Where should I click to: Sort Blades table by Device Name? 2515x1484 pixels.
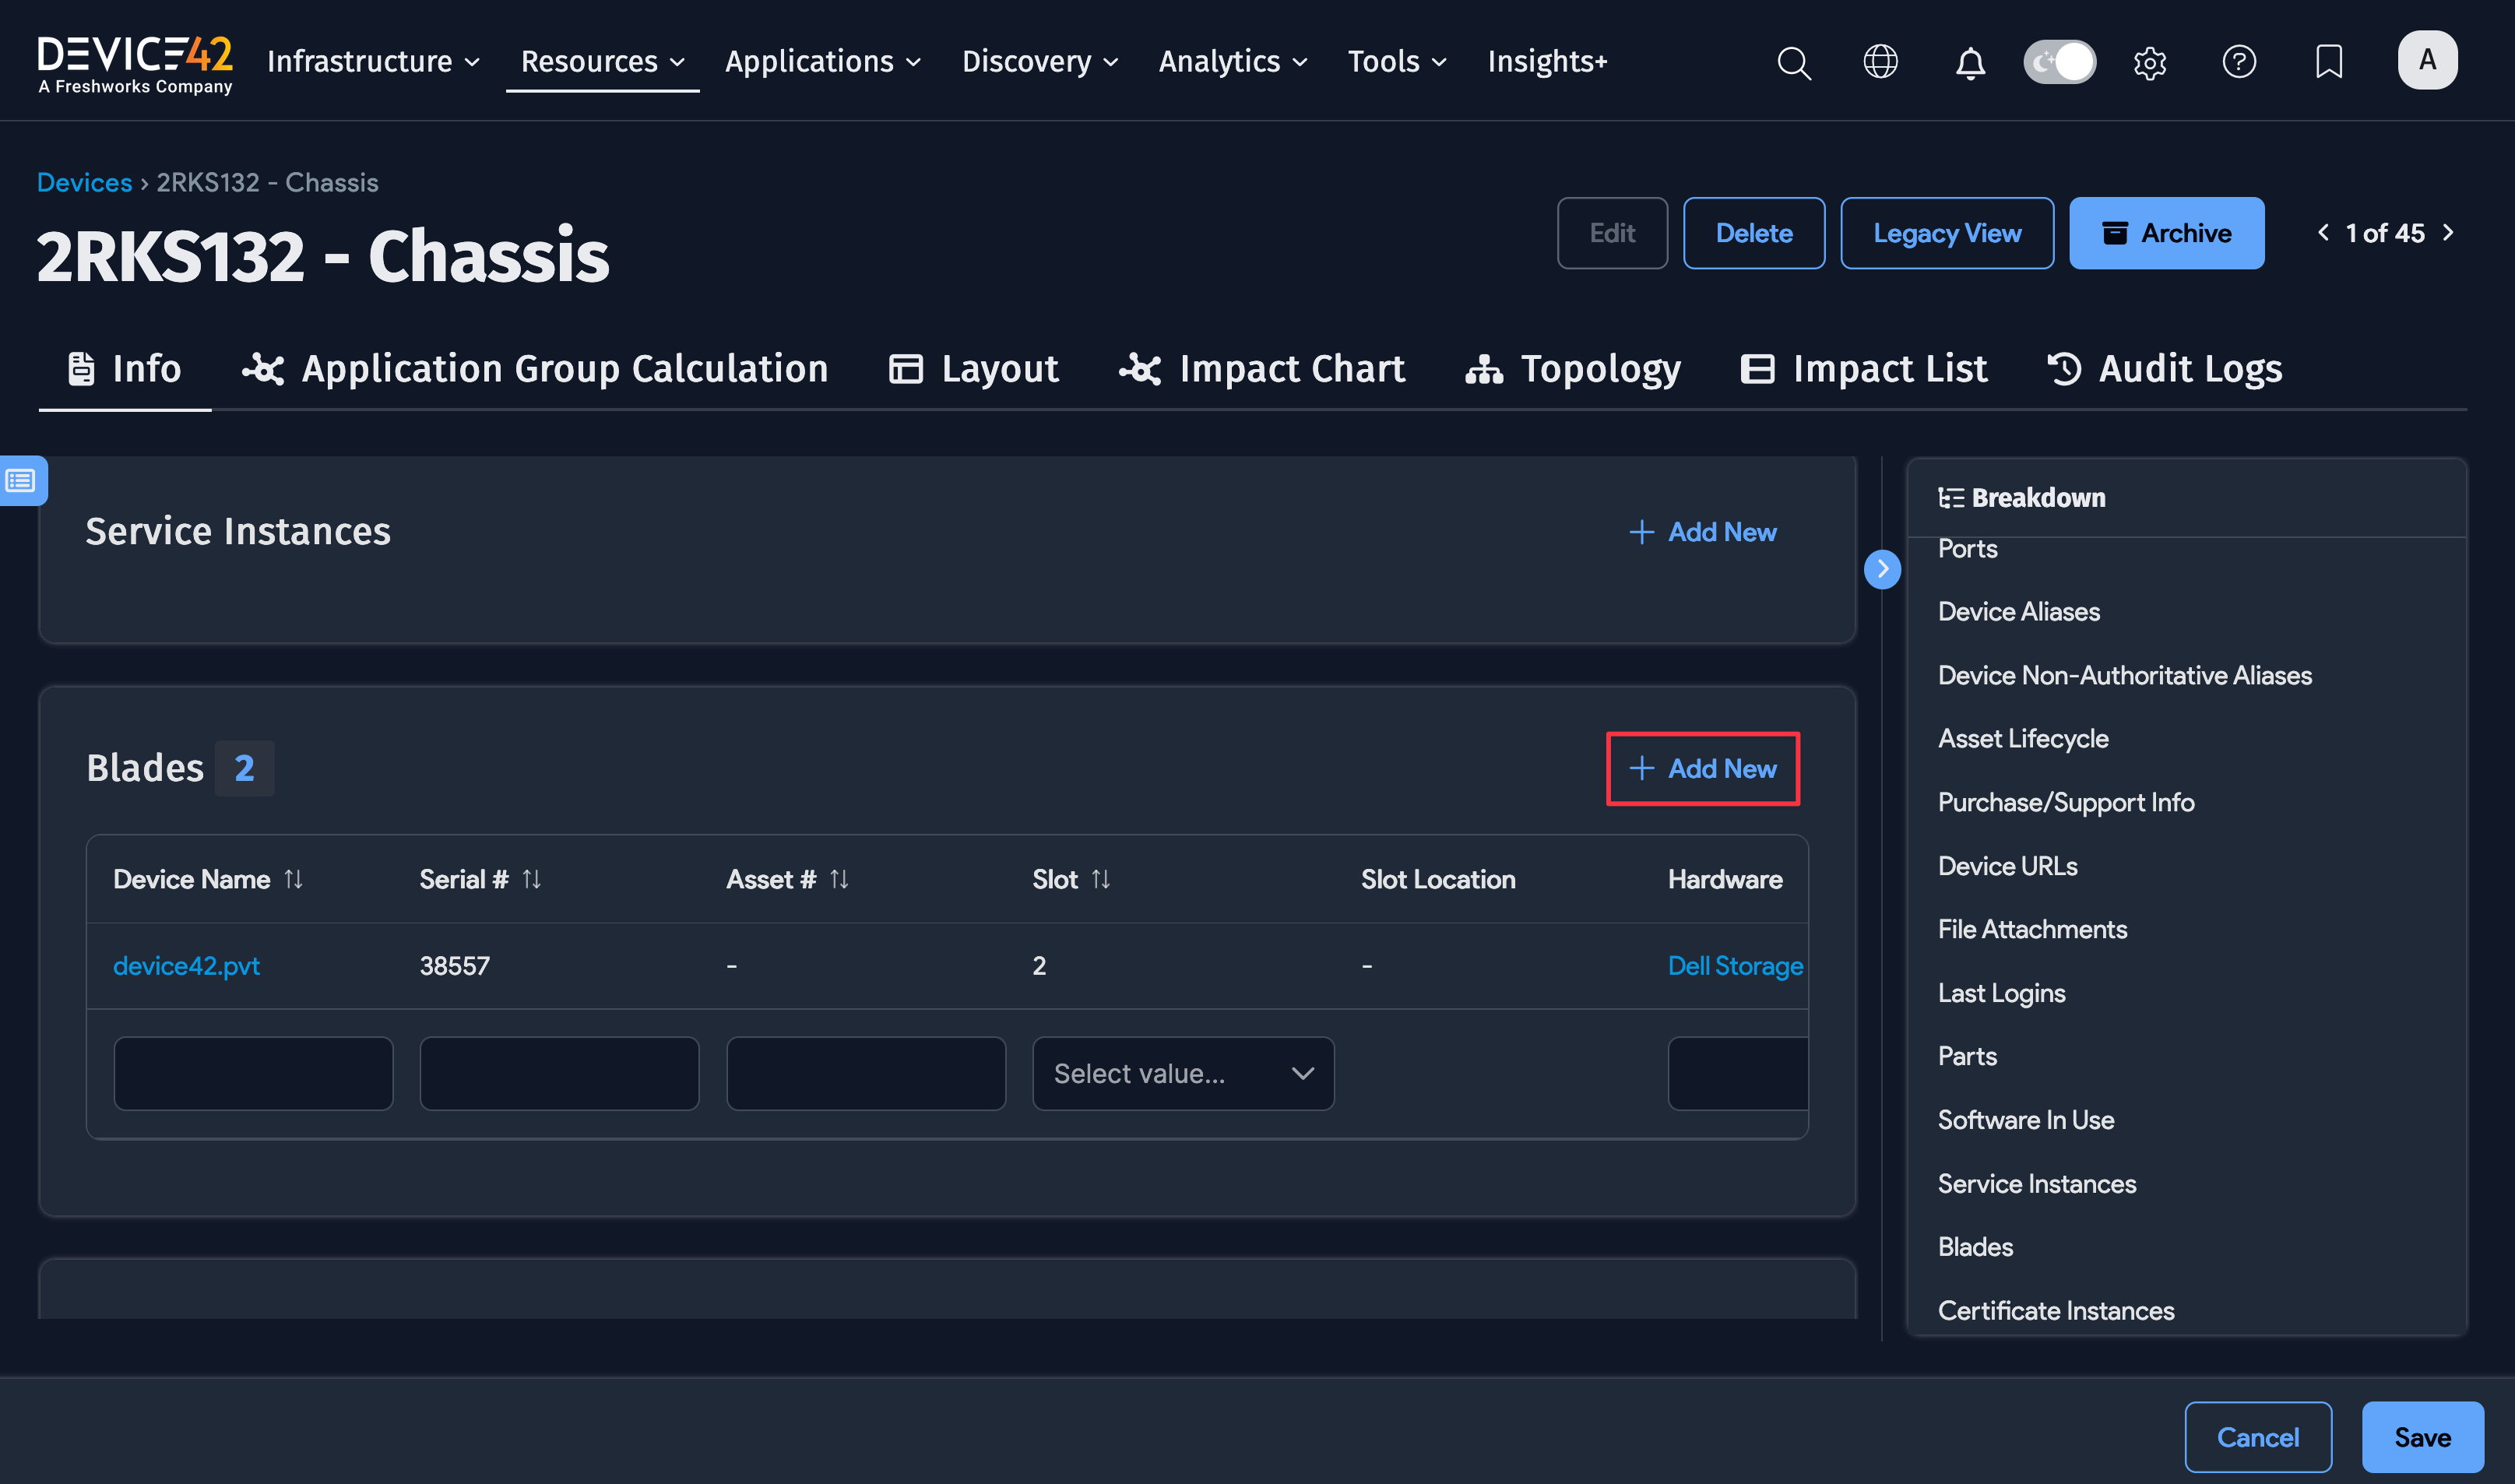293,879
